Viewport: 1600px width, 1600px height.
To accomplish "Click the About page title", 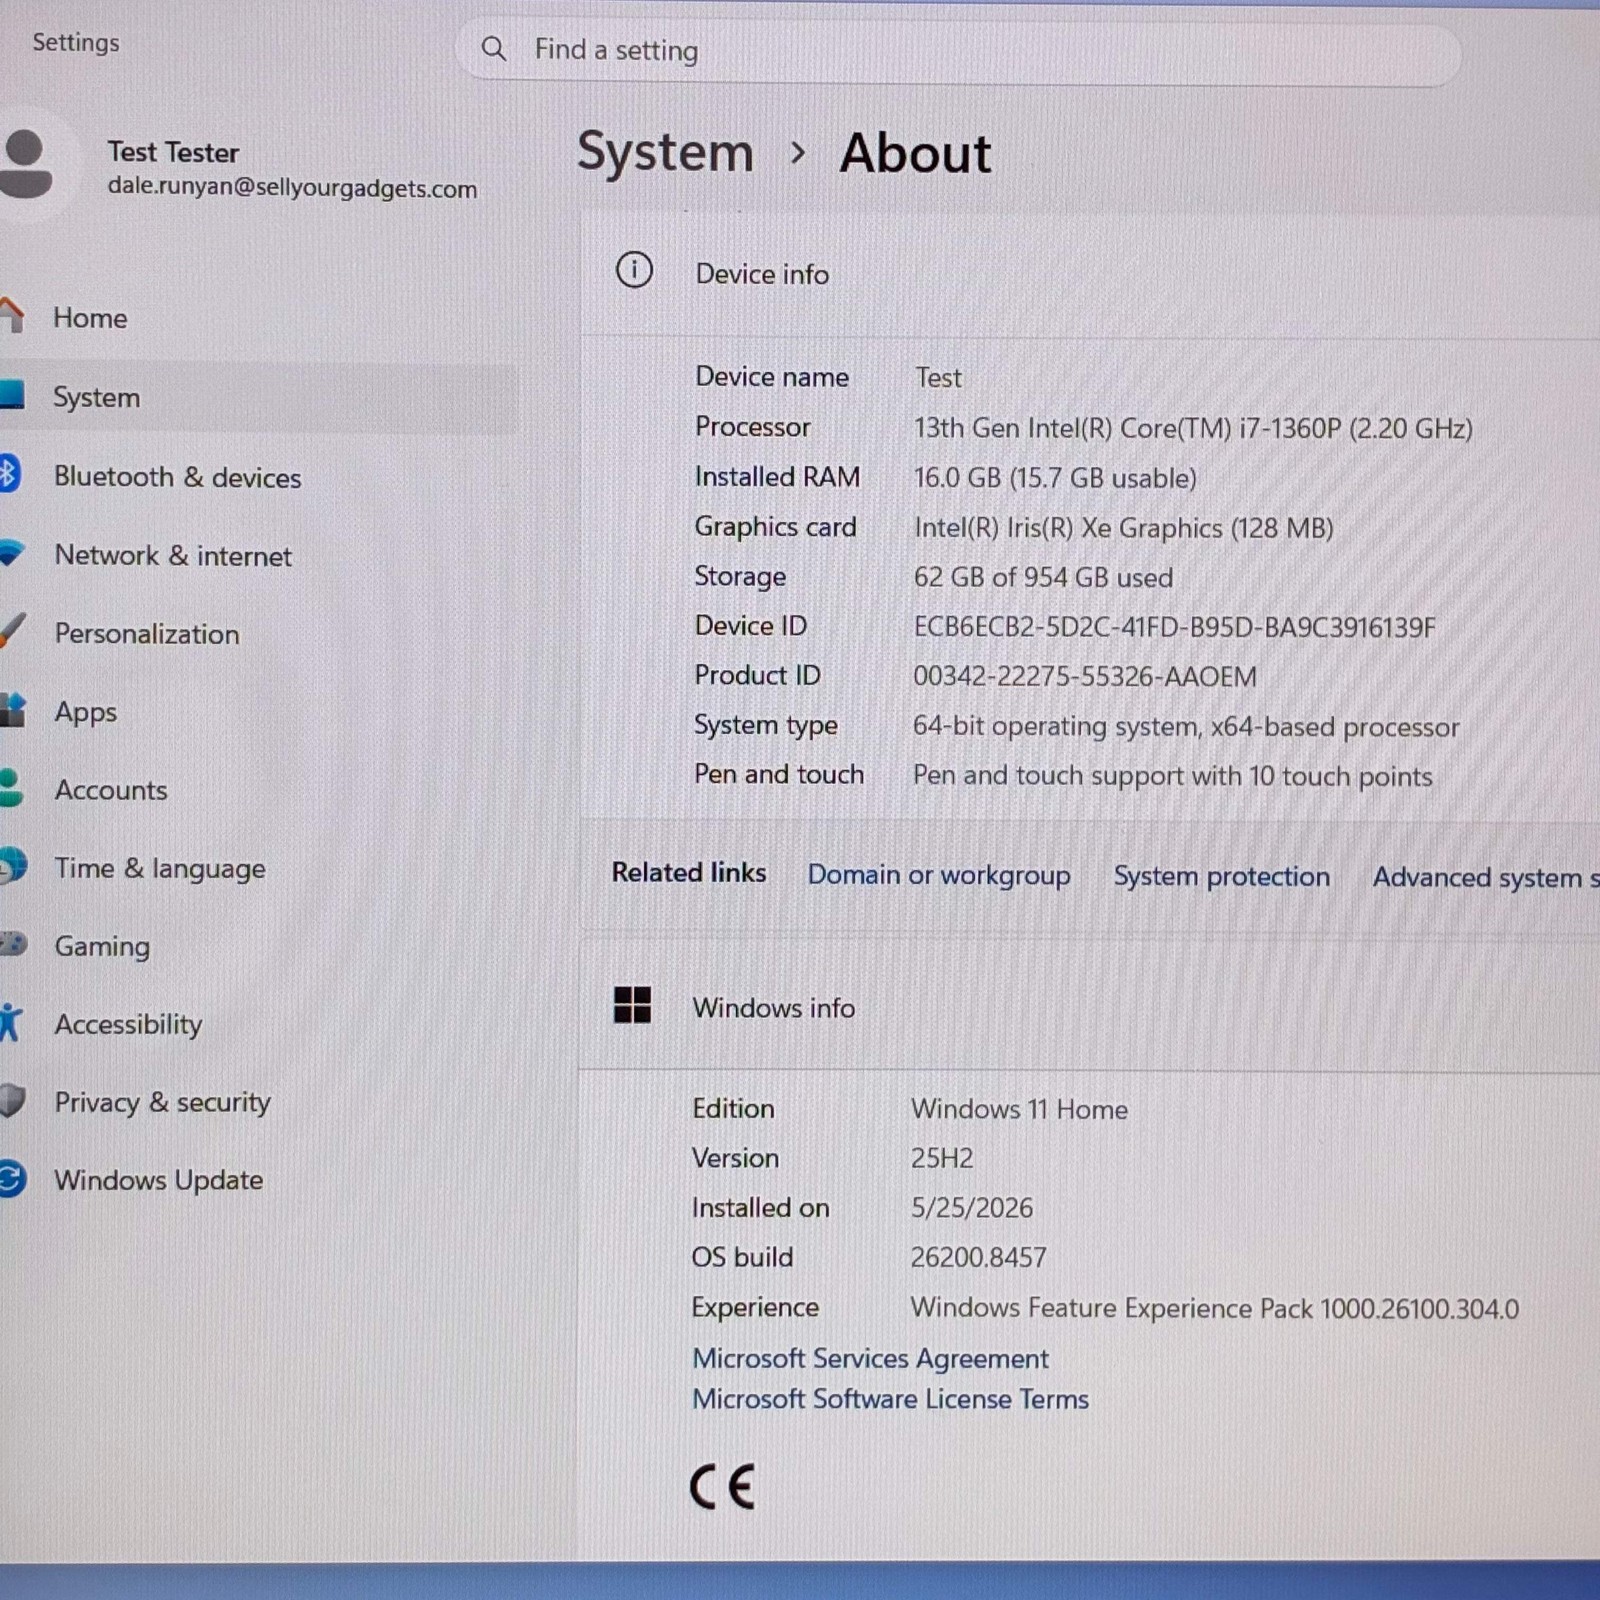I will pos(915,154).
